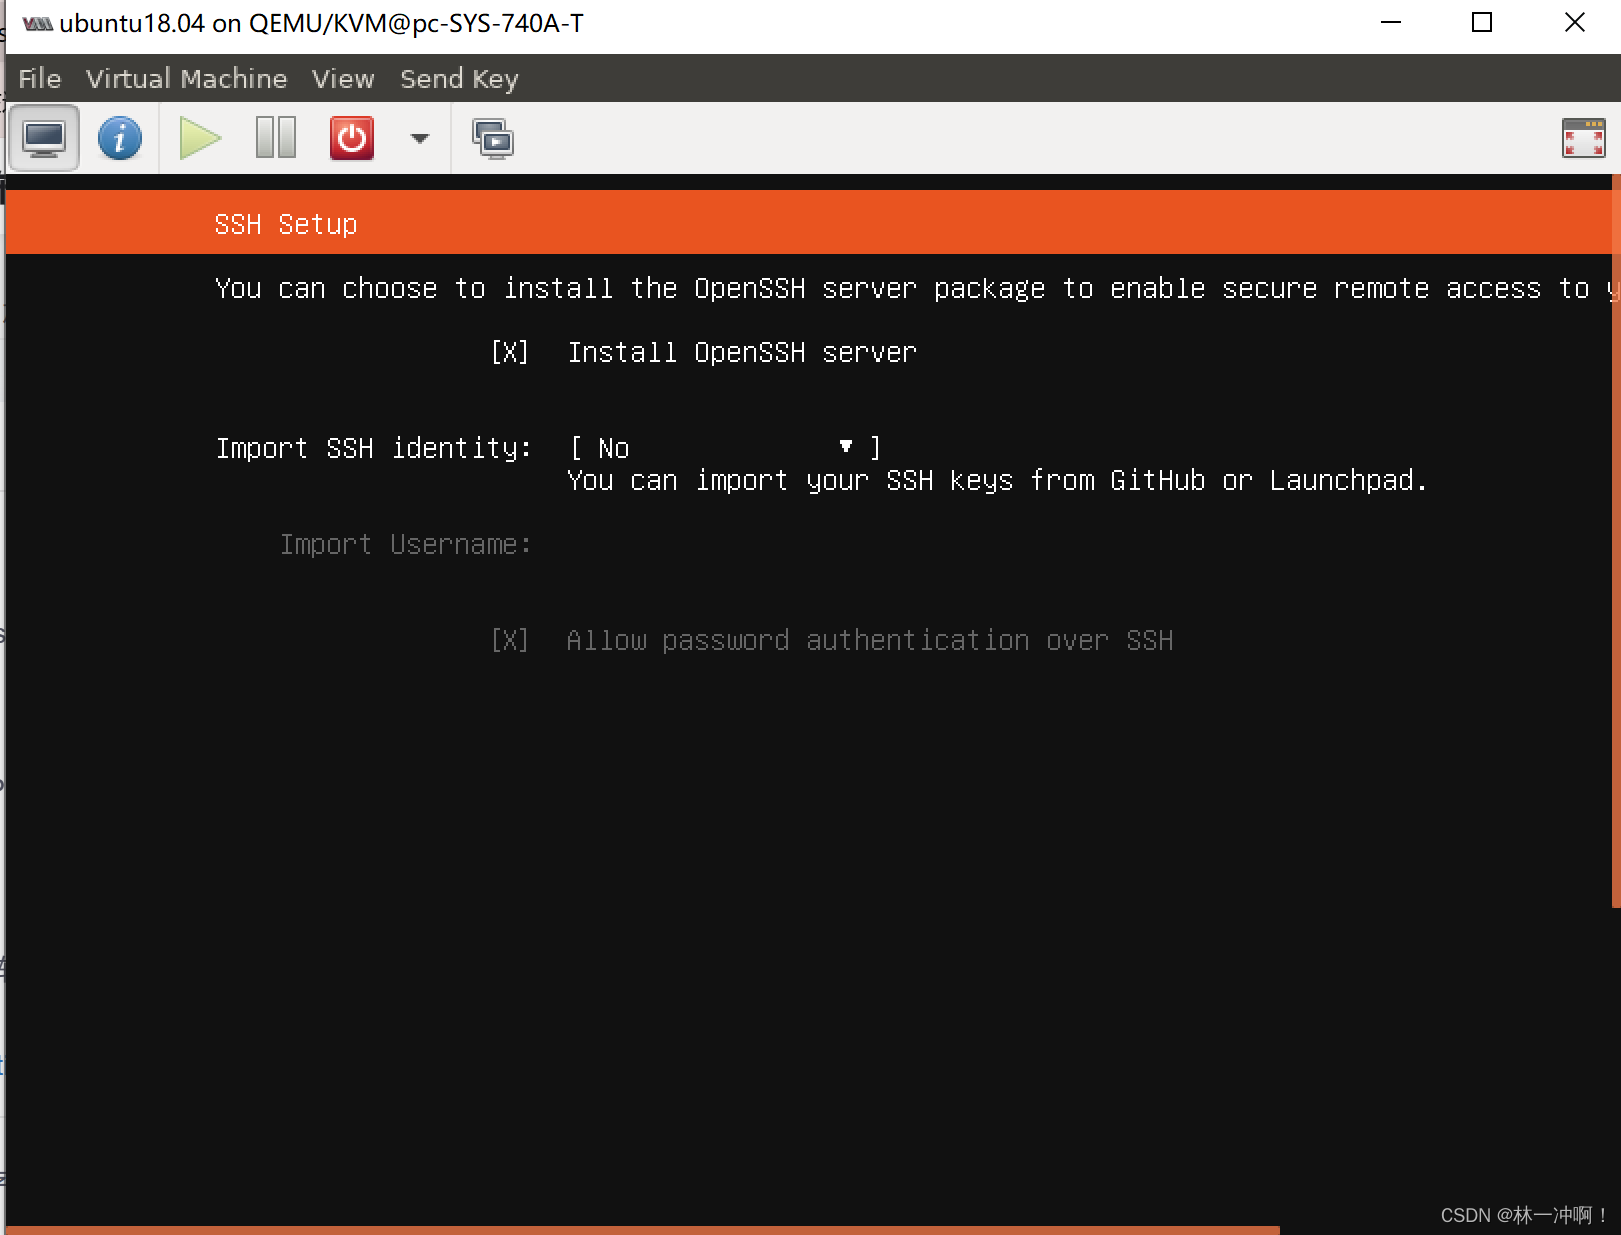The image size is (1621, 1235).
Task: Expand the shutdown options arrow
Action: (x=418, y=138)
